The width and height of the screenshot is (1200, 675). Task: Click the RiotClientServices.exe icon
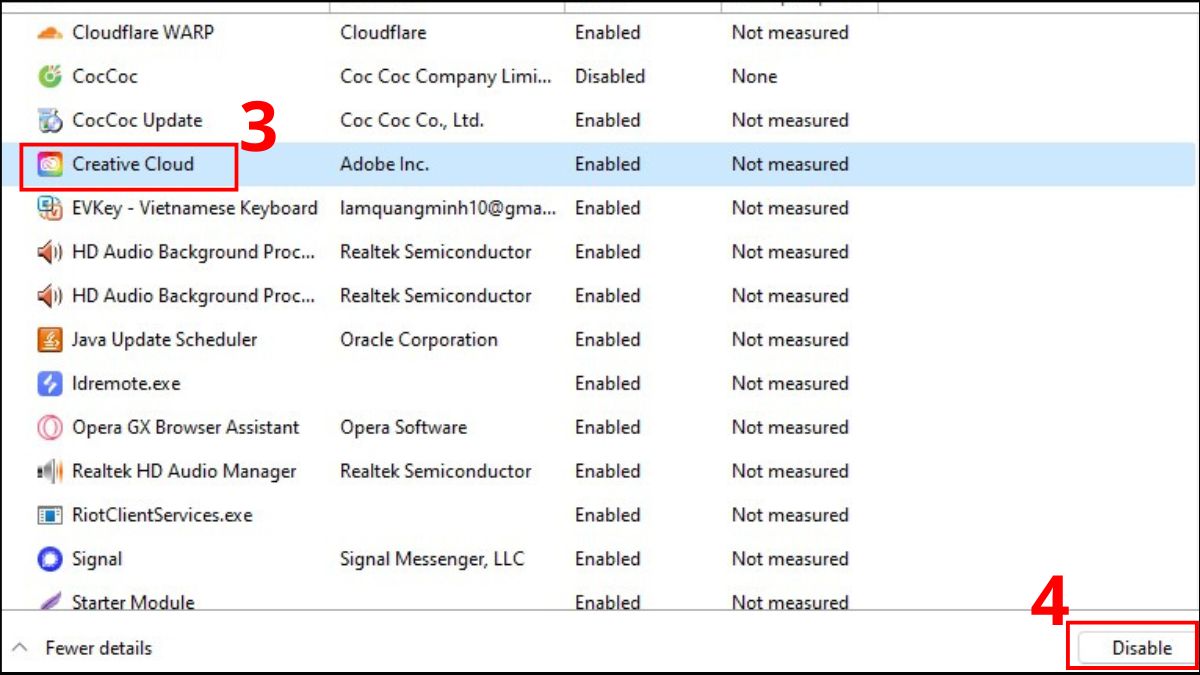coord(49,516)
